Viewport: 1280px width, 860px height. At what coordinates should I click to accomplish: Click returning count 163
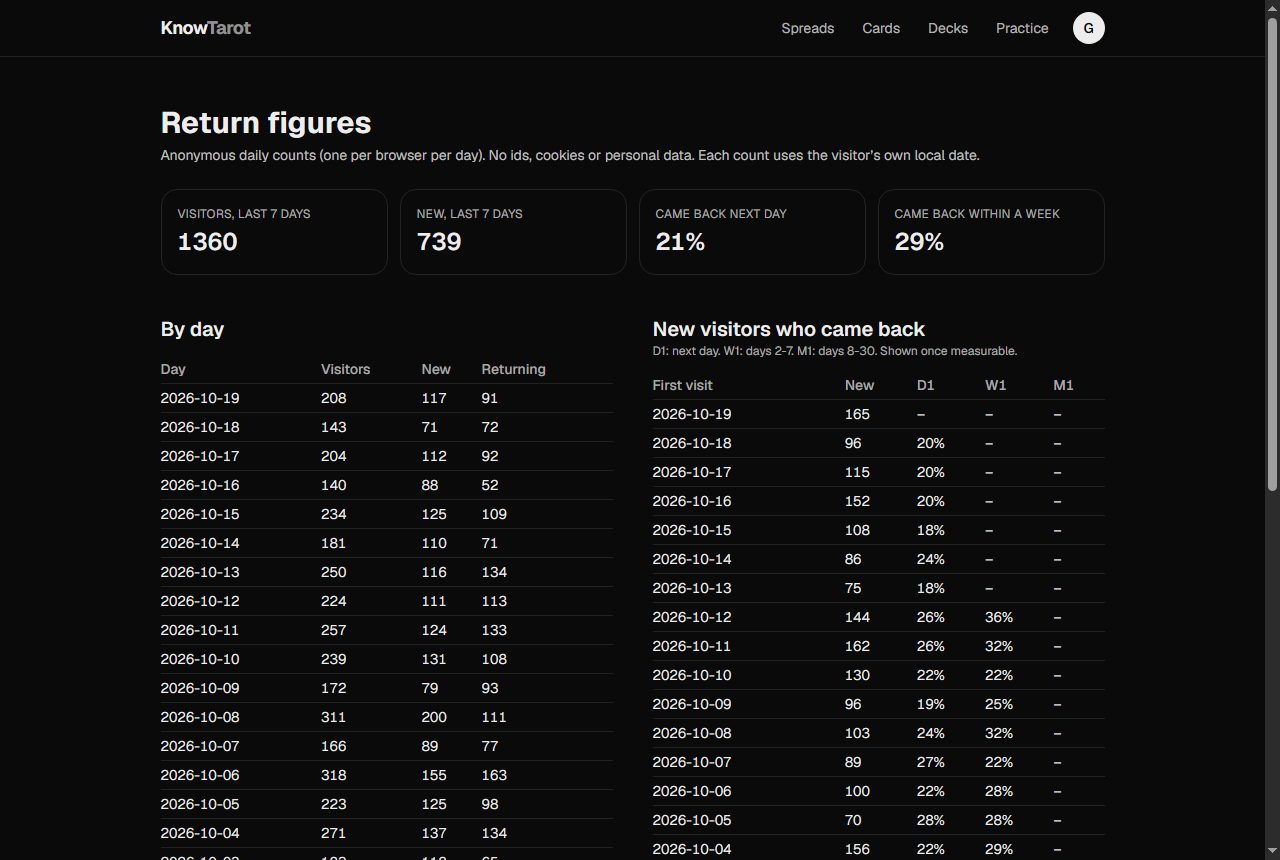494,775
